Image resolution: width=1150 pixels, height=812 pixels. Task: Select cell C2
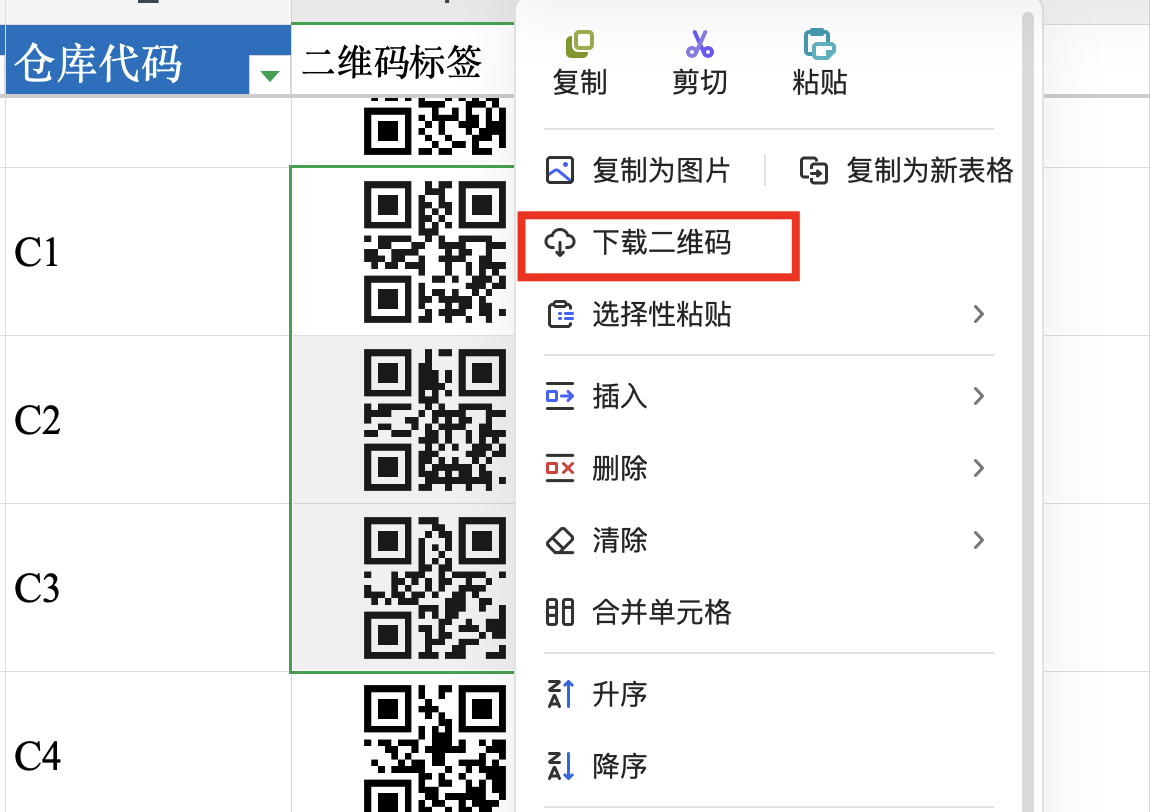148,420
